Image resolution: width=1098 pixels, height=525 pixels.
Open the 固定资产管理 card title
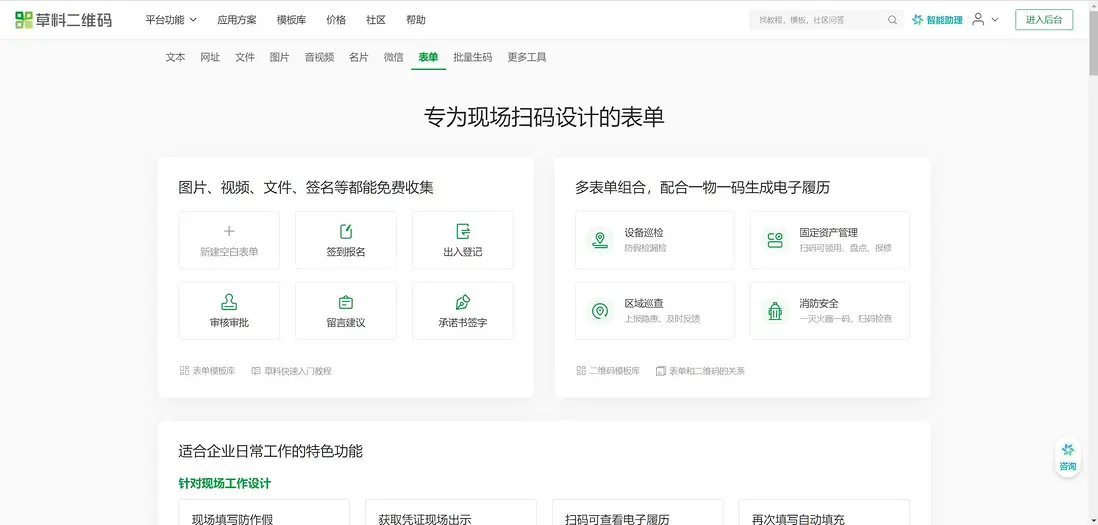coord(828,232)
